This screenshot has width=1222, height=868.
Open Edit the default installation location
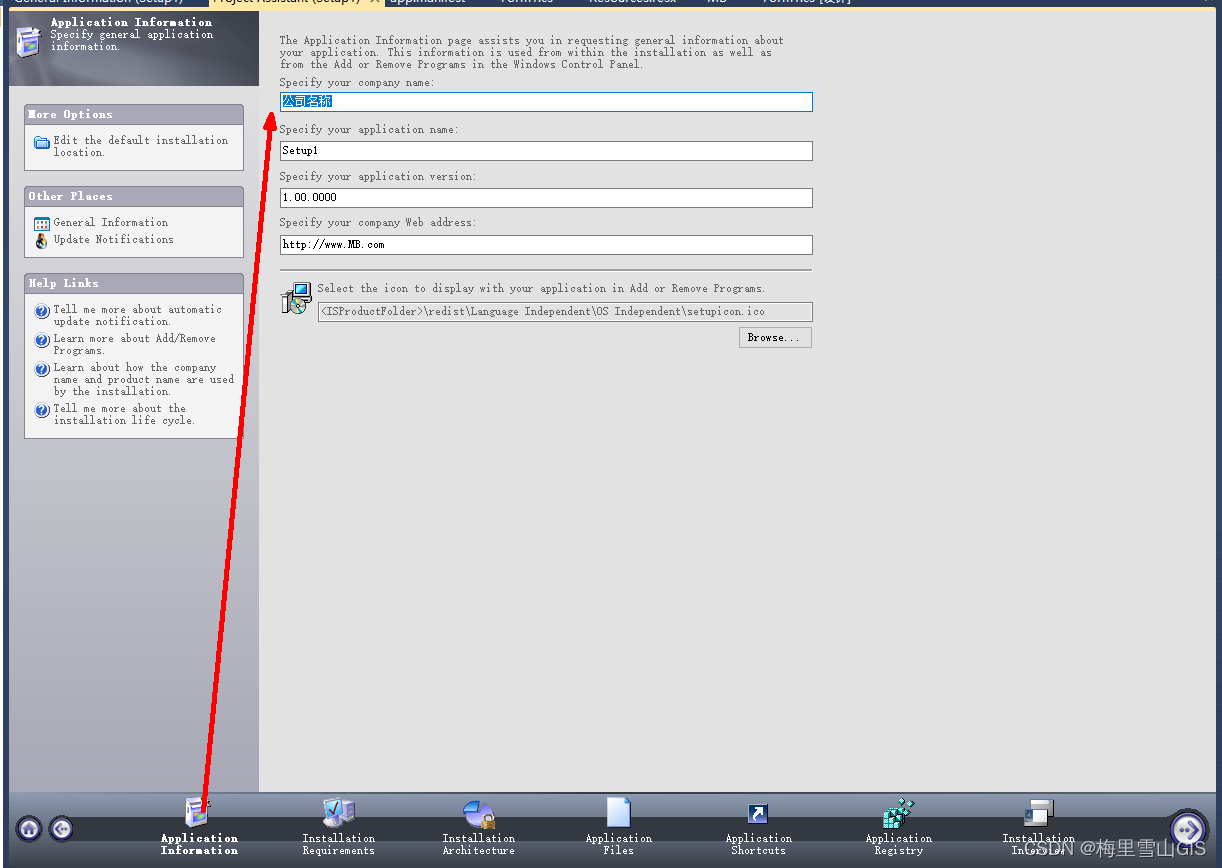140,146
